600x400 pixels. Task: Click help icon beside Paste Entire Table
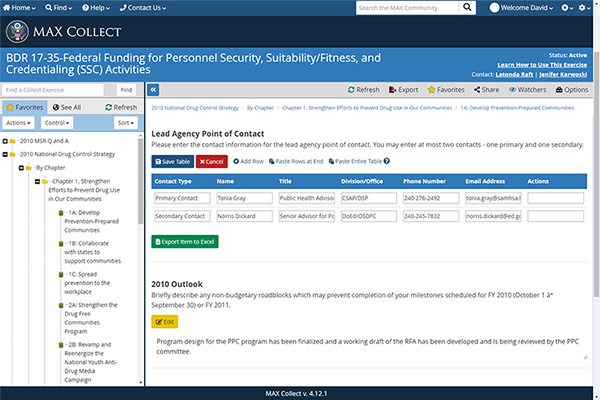coord(386,161)
